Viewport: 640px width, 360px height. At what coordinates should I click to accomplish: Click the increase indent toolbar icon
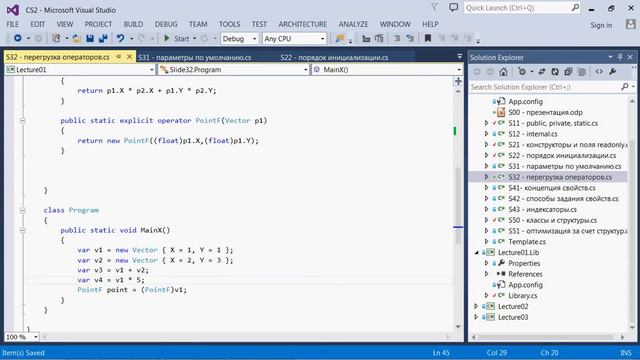pos(379,38)
